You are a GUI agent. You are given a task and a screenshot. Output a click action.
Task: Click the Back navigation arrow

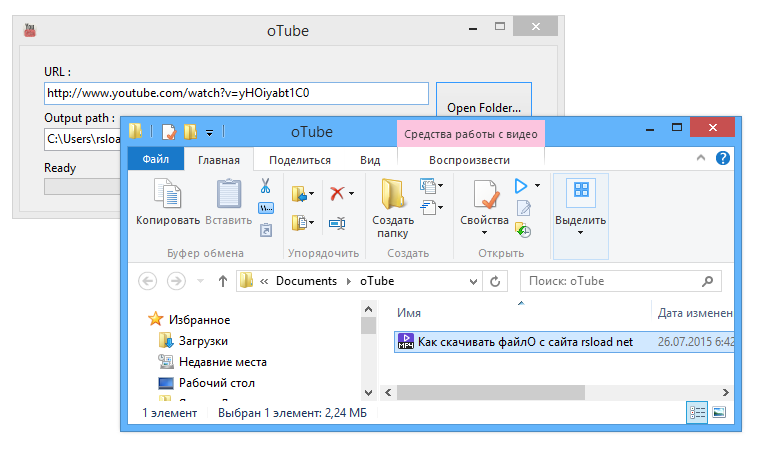tap(148, 281)
